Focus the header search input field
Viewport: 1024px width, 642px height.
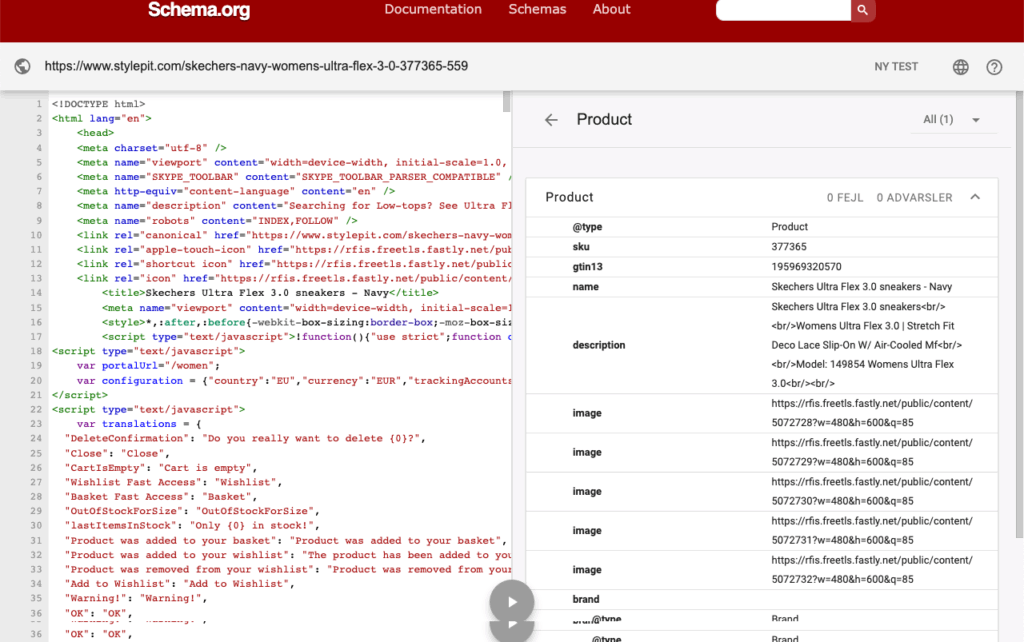click(x=783, y=10)
